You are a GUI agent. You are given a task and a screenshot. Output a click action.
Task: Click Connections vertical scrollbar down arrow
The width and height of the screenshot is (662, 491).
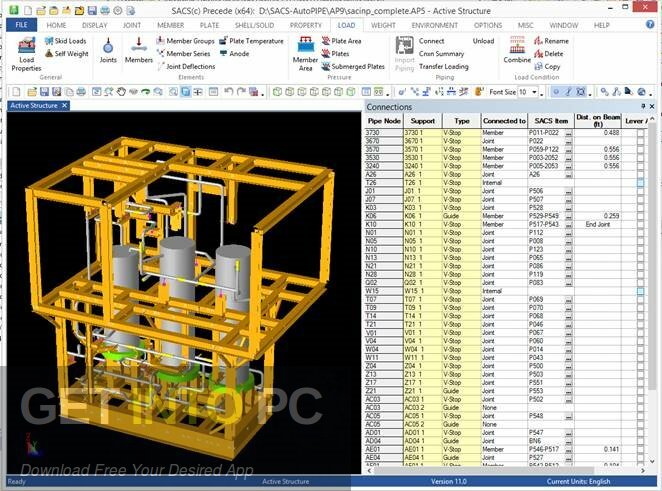(x=652, y=461)
